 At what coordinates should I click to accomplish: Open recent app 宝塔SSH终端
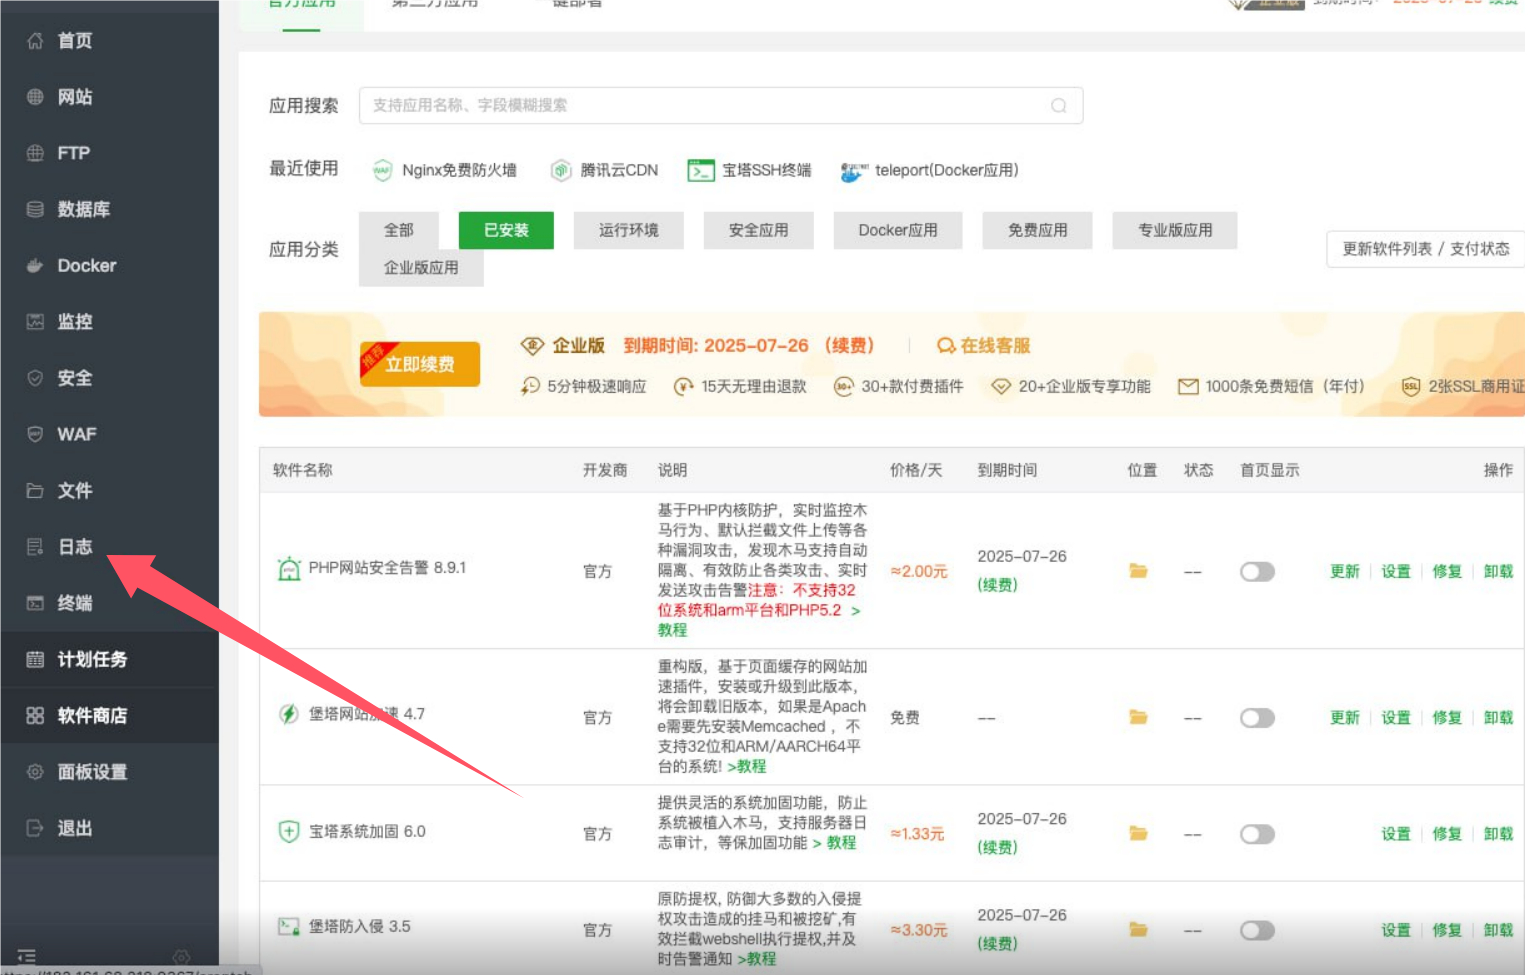click(750, 170)
